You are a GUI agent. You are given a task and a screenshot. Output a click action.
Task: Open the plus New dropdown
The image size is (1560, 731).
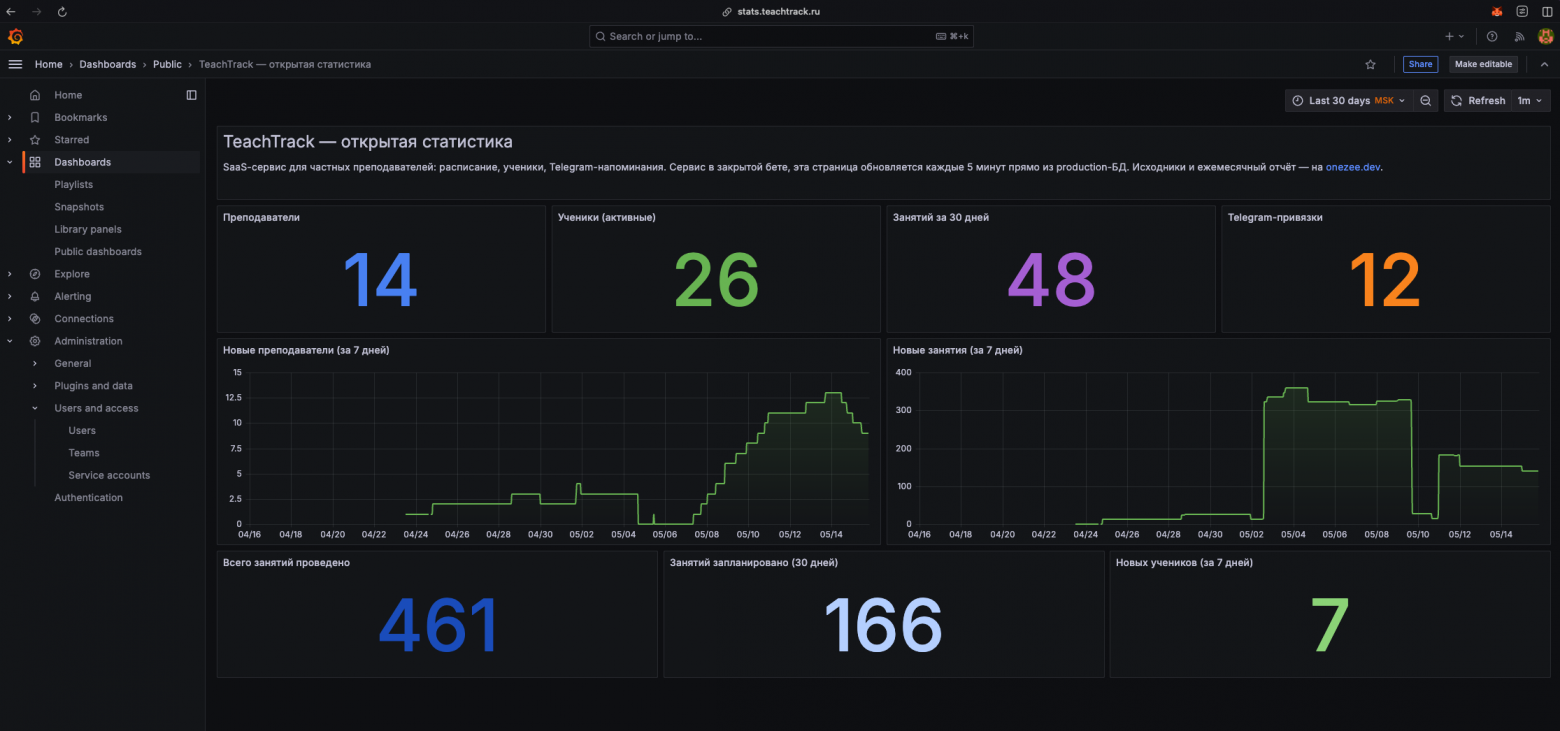point(1454,36)
